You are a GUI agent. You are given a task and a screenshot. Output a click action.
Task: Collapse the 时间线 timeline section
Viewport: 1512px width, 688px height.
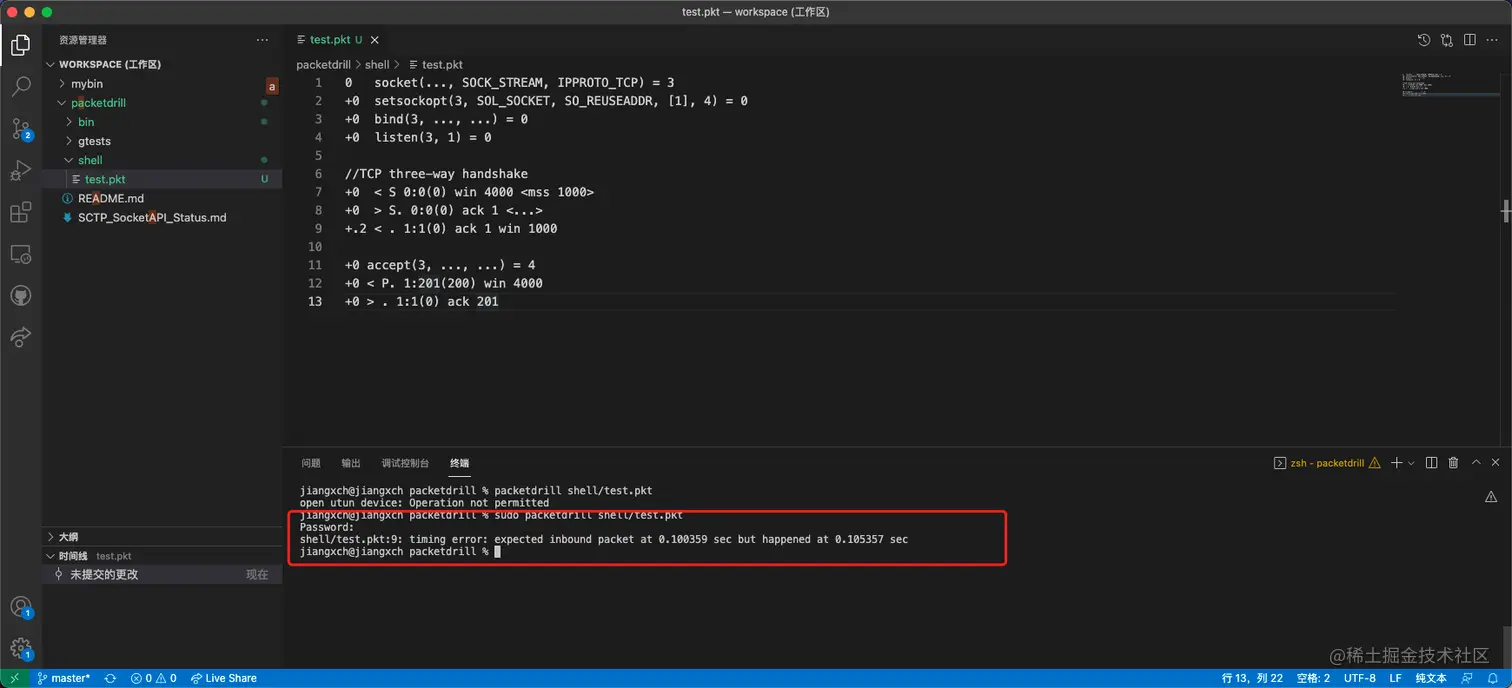pos(161,555)
